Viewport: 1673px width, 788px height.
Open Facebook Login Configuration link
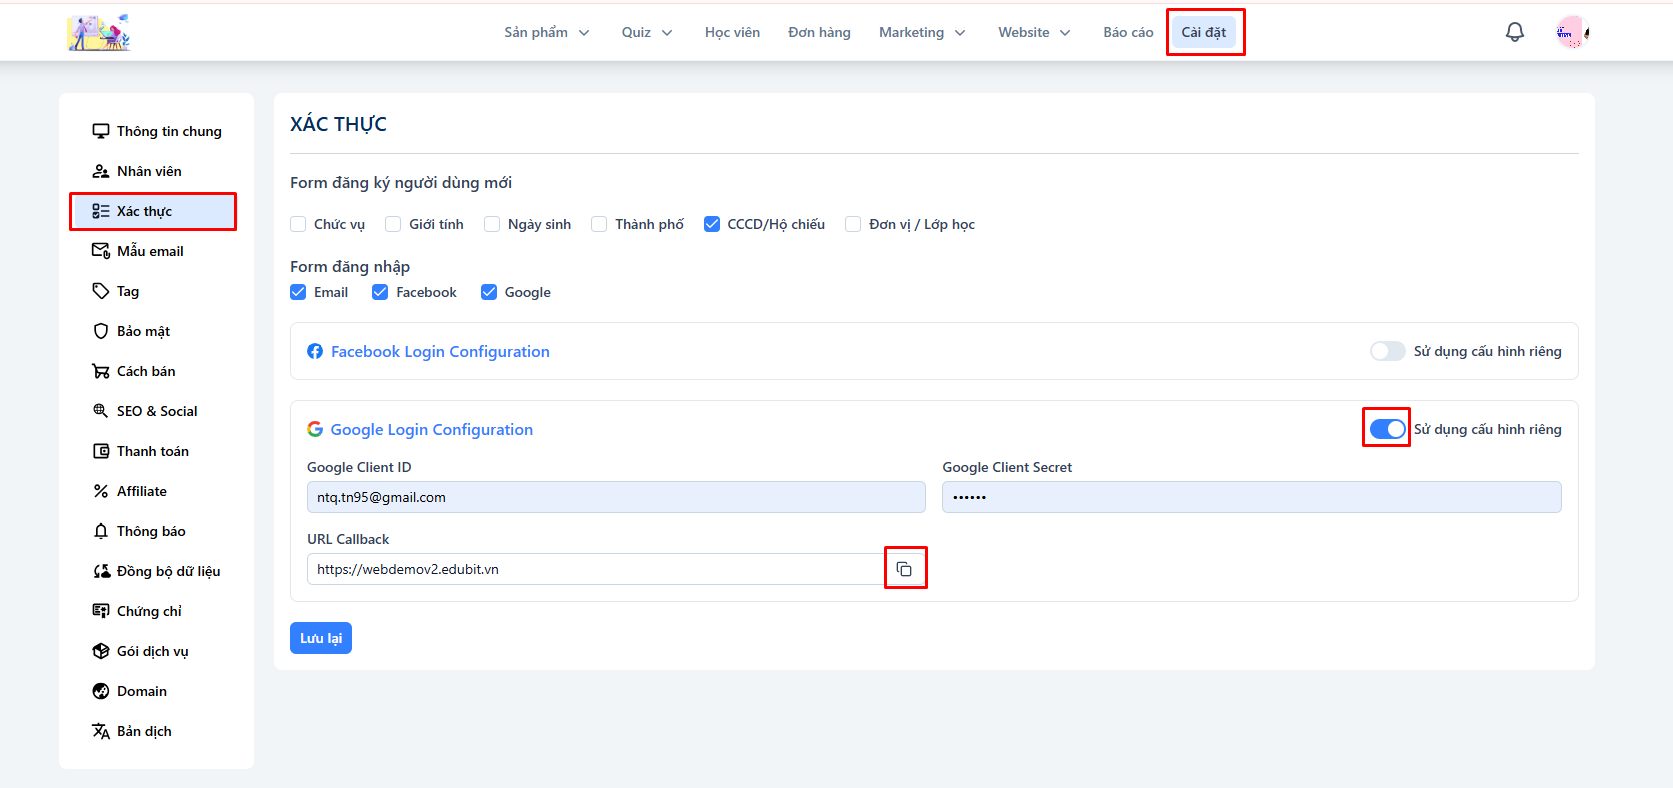click(x=440, y=351)
